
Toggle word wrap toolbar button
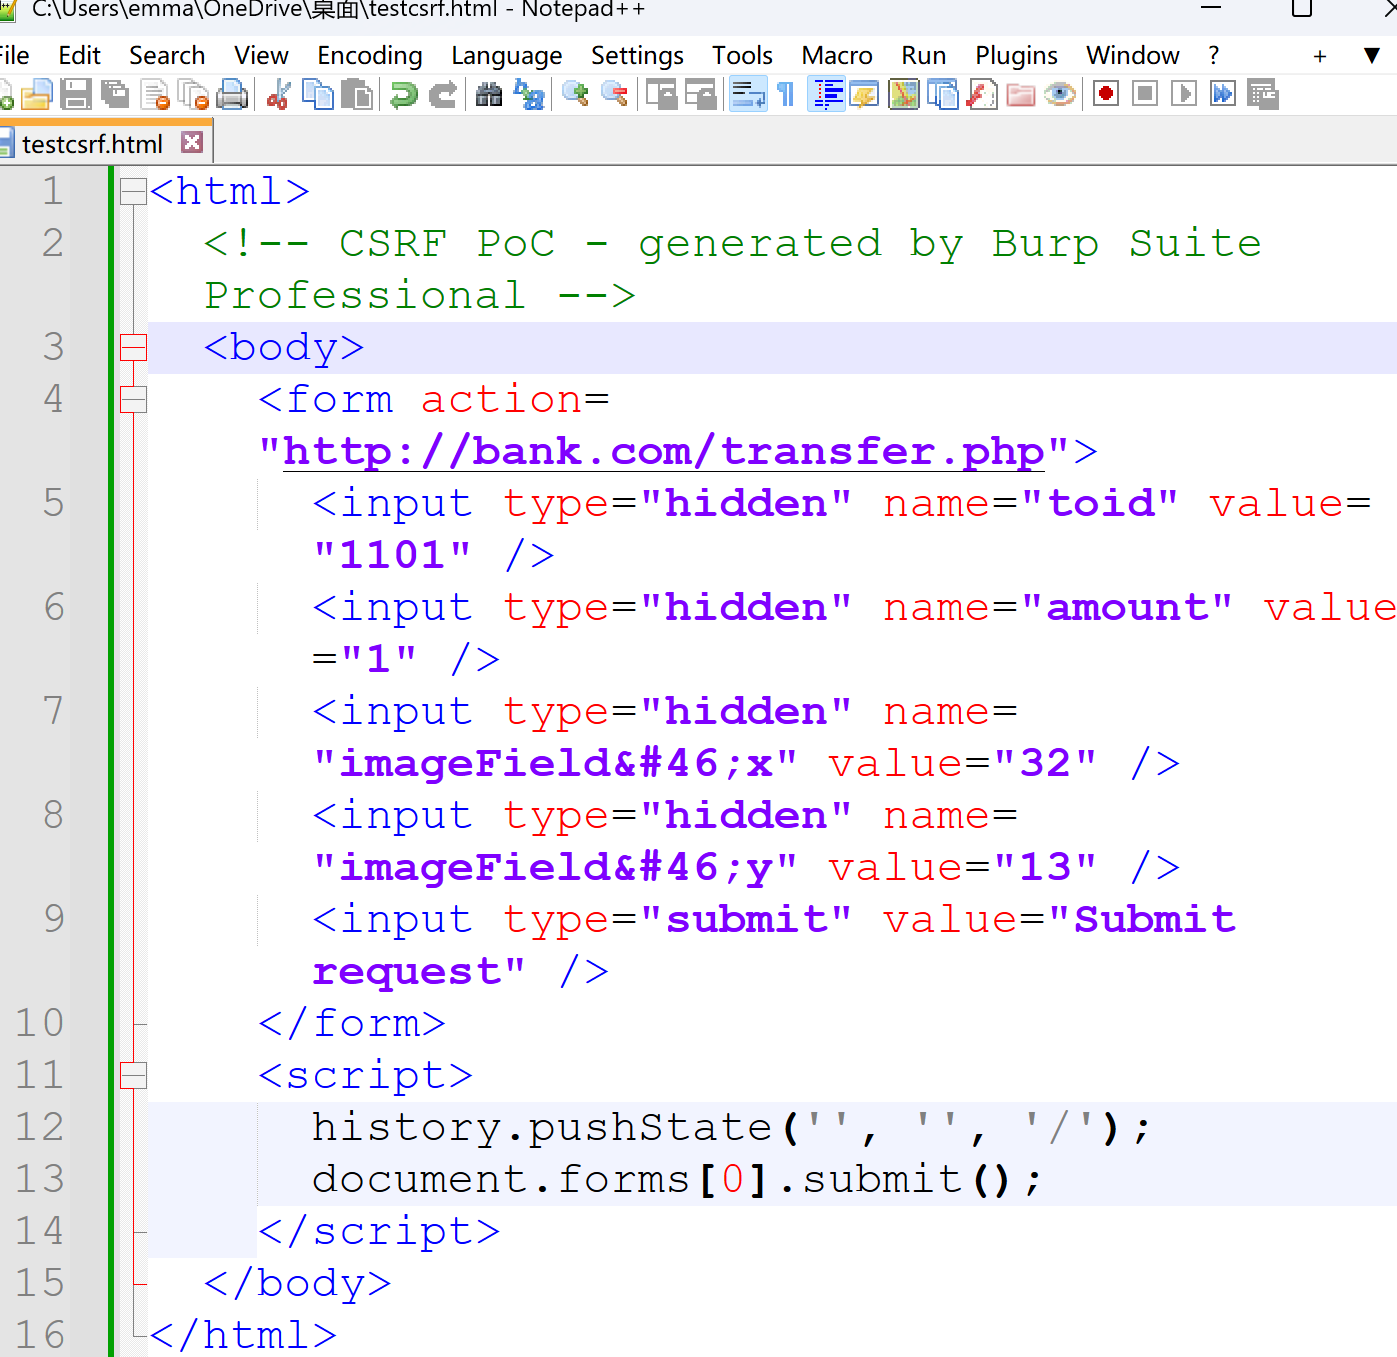(x=748, y=95)
